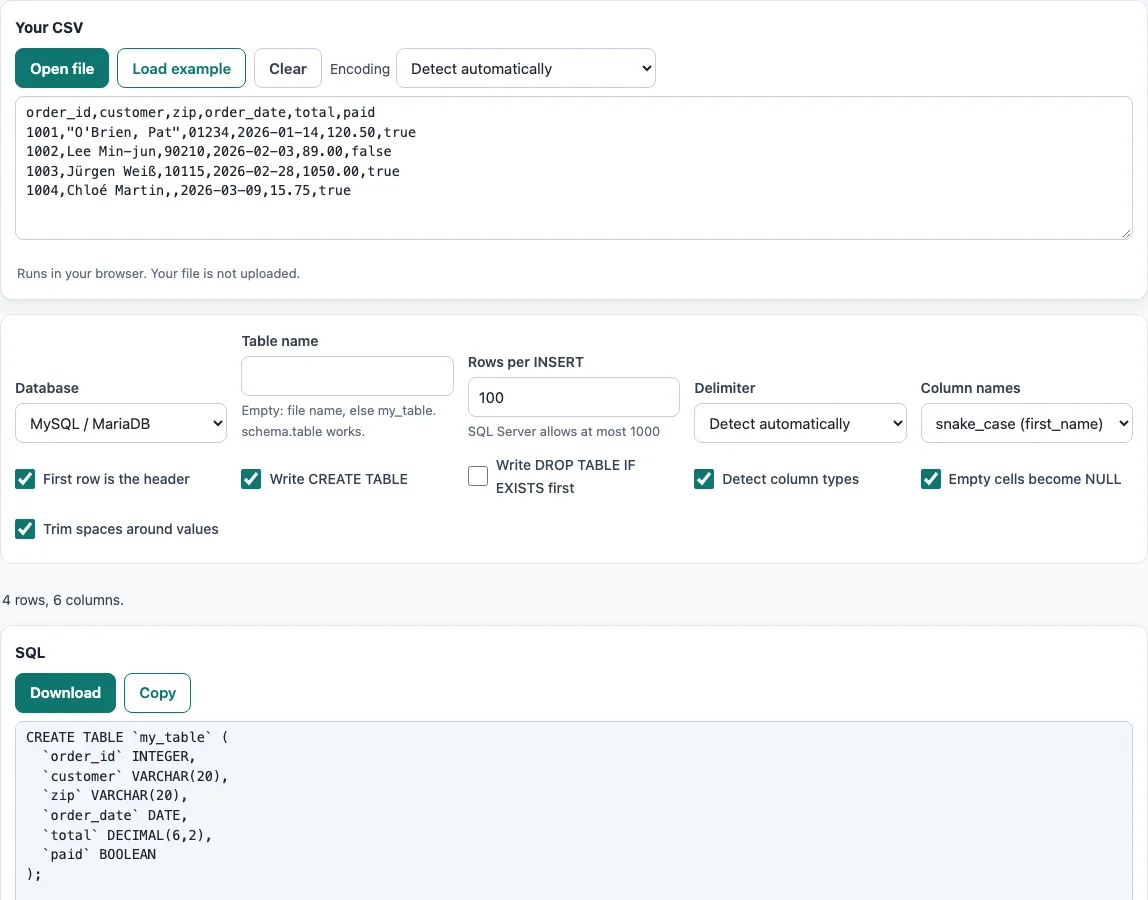
Task: Click "Runs in your browser" notice text
Action: tap(158, 273)
